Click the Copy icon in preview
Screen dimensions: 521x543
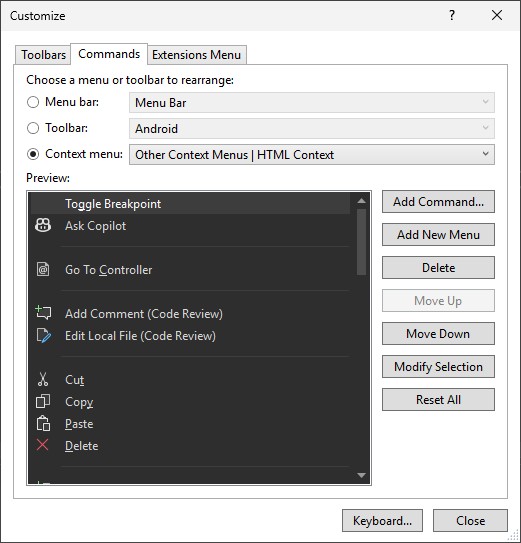[43, 401]
